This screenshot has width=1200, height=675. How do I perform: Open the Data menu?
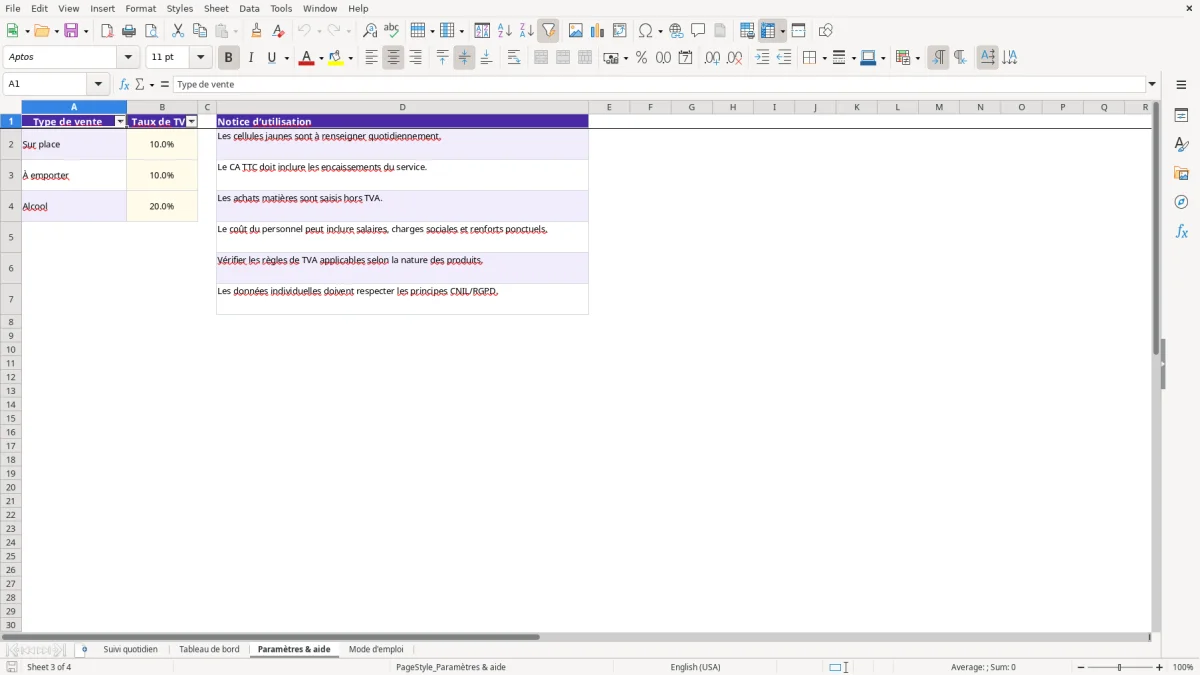[249, 8]
